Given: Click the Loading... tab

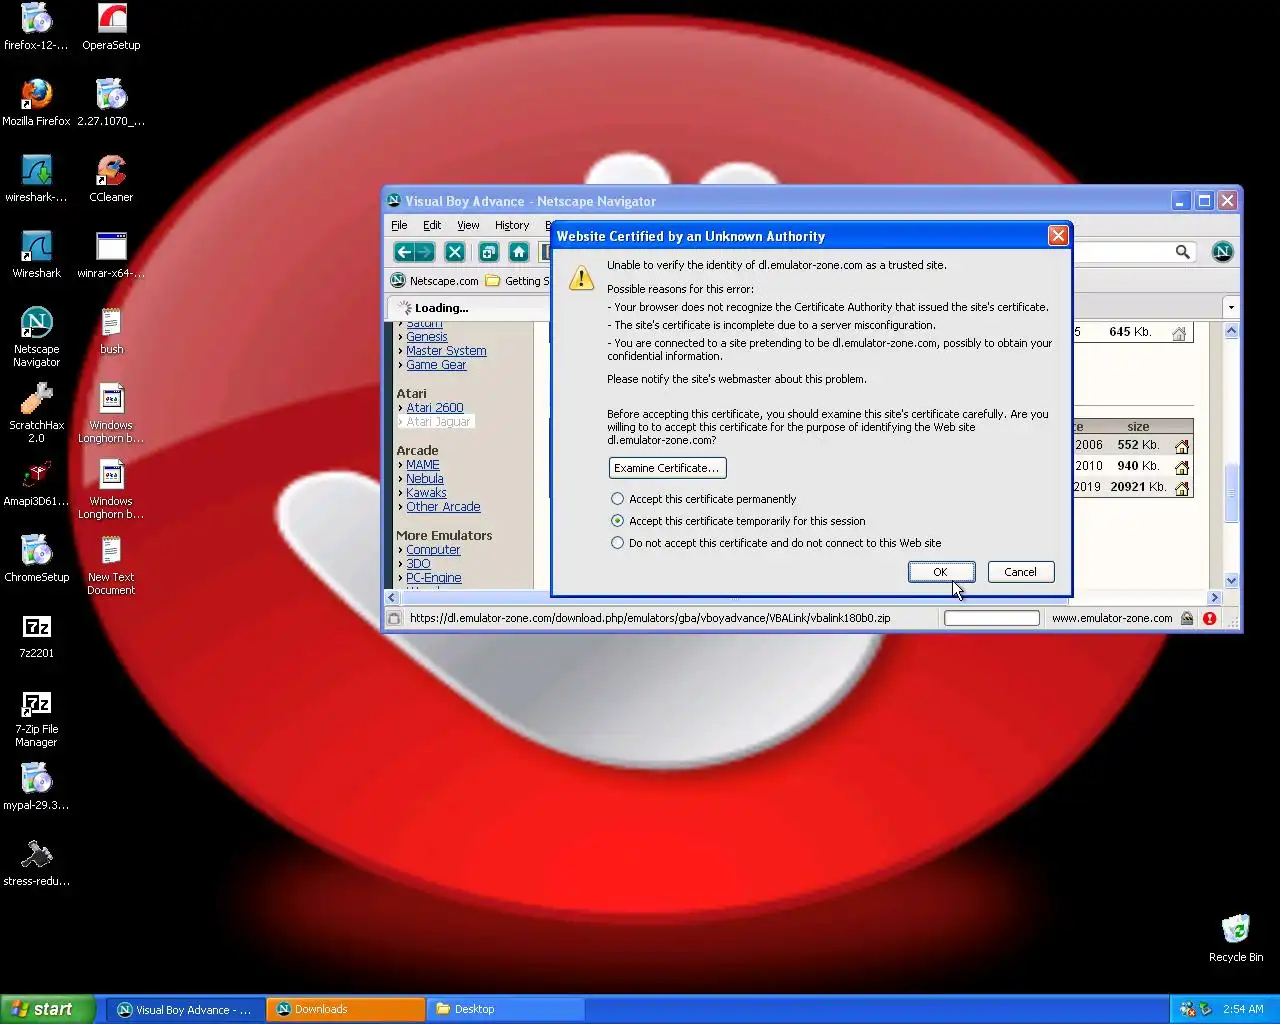Looking at the screenshot, I should 468,308.
